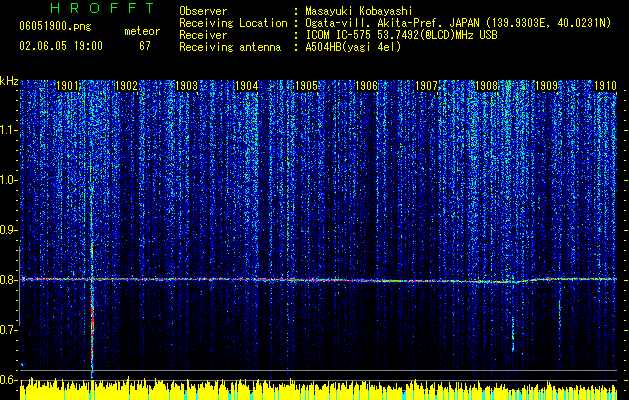Click the 0.9 frequency axis label

(8, 230)
